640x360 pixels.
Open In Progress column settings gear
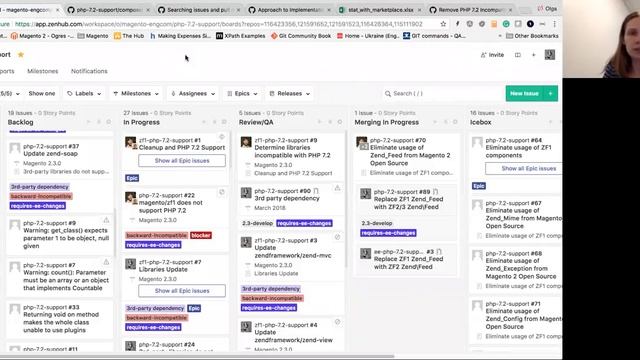224,122
